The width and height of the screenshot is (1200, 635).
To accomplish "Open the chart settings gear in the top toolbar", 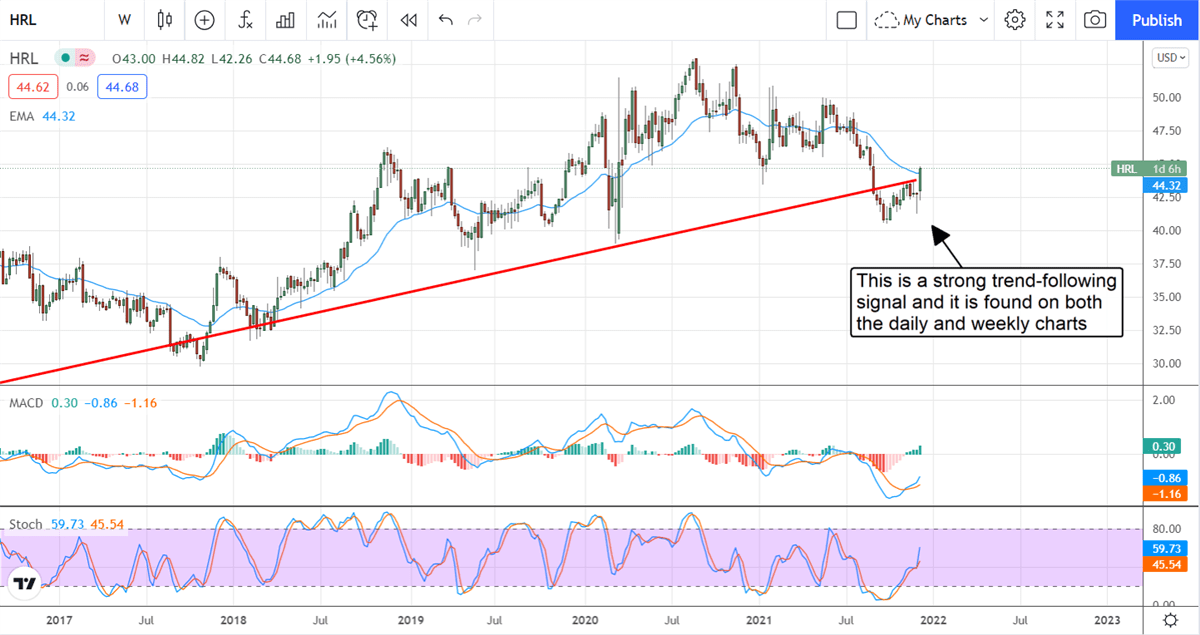I will click(x=1015, y=19).
